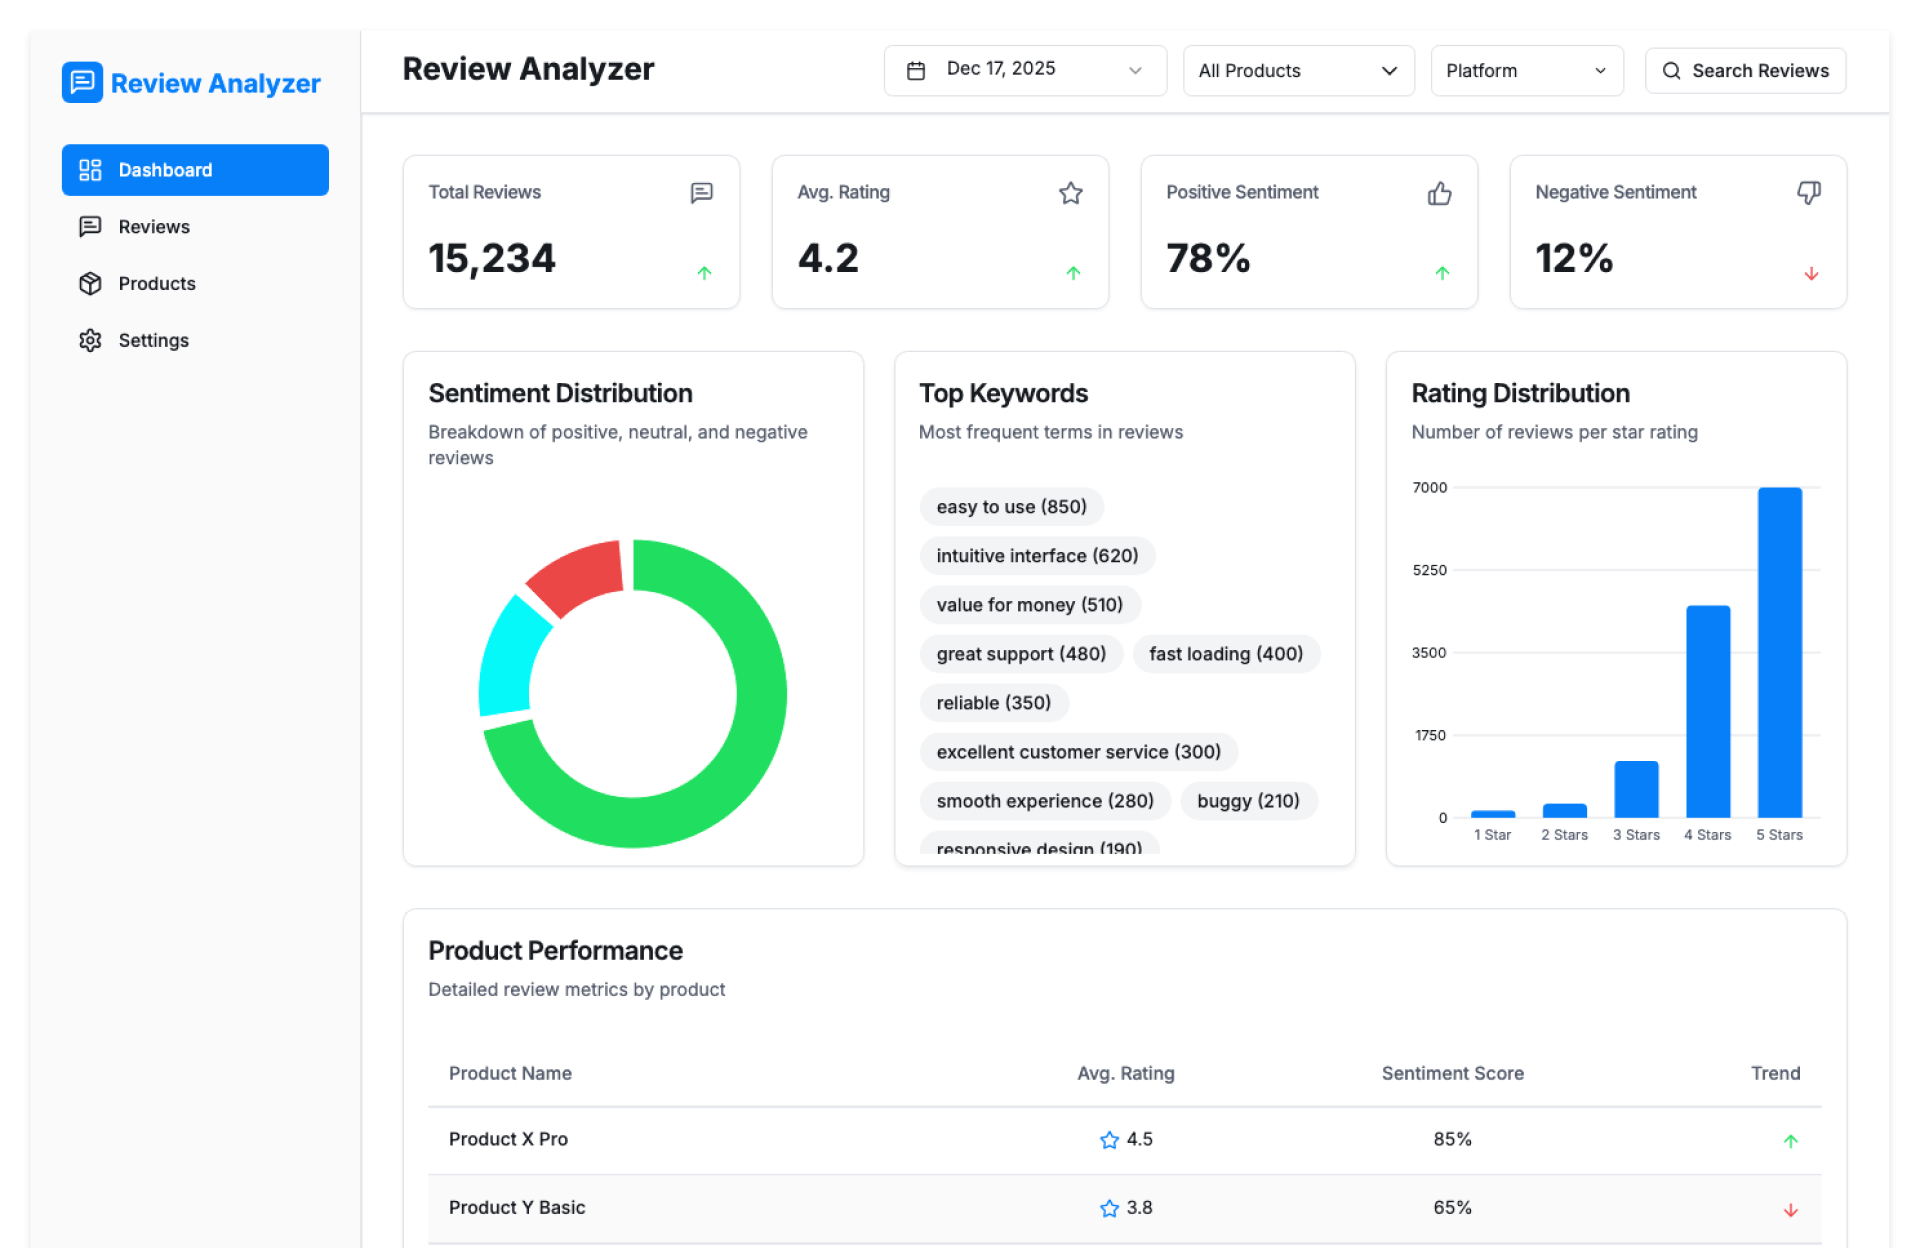The image size is (1920, 1248).
Task: Click the 'buggy (210)' keyword tag
Action: tap(1248, 801)
